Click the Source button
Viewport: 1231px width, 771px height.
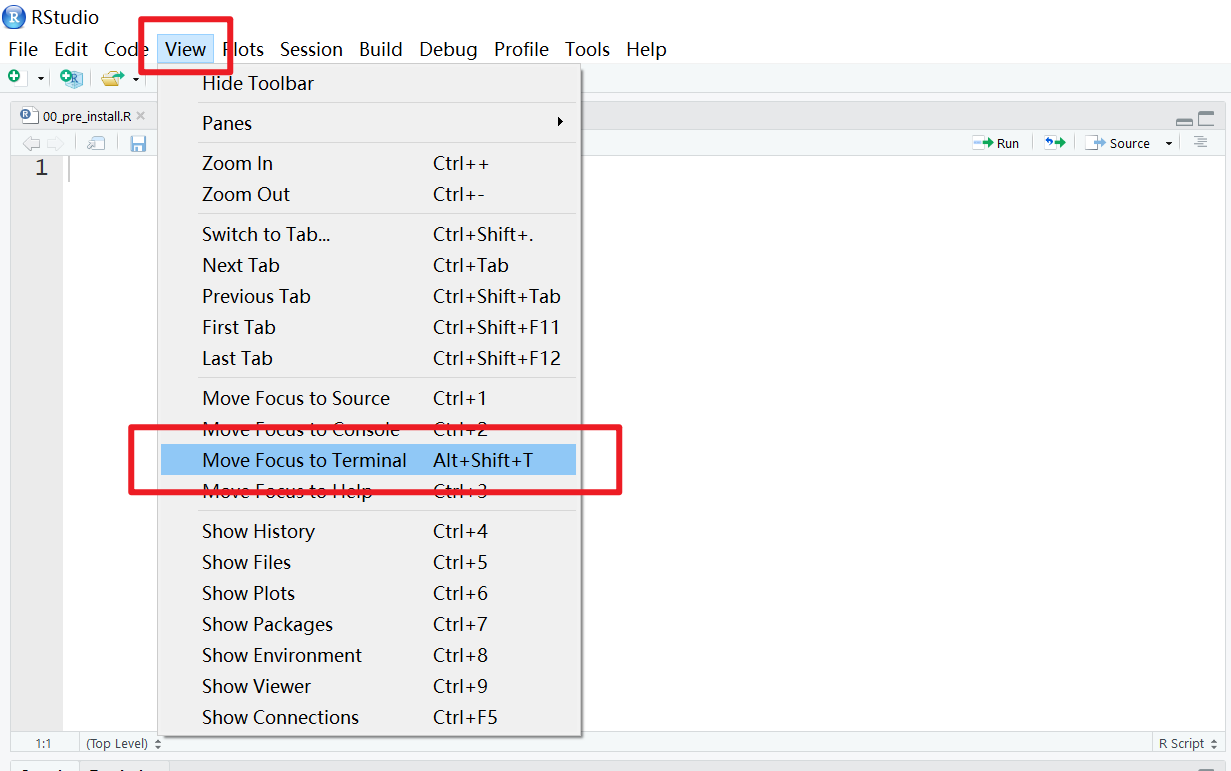click(x=1119, y=143)
